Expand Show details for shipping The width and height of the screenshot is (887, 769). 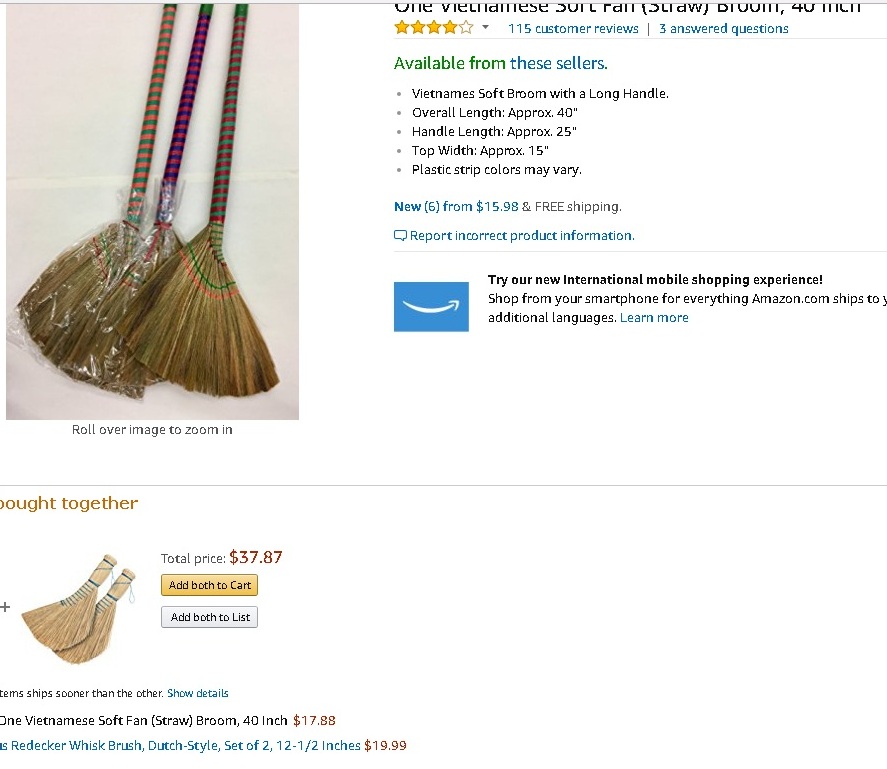(x=197, y=693)
